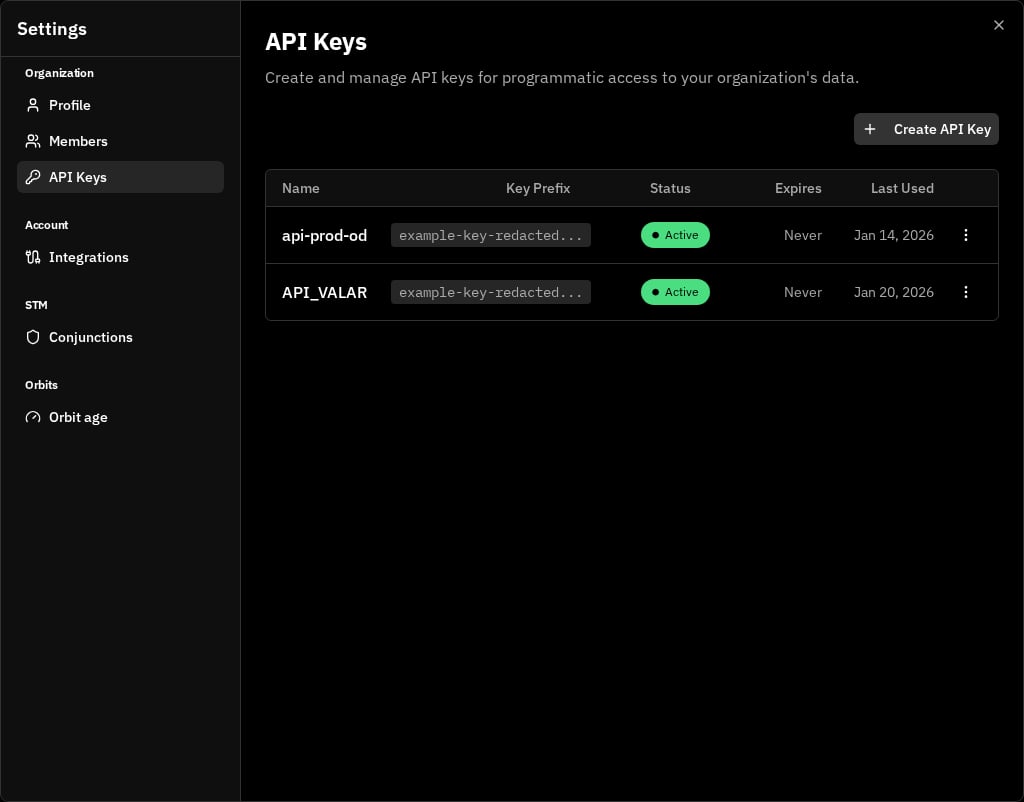Click the Jan 20, 2026 last used date

pyautogui.click(x=894, y=292)
